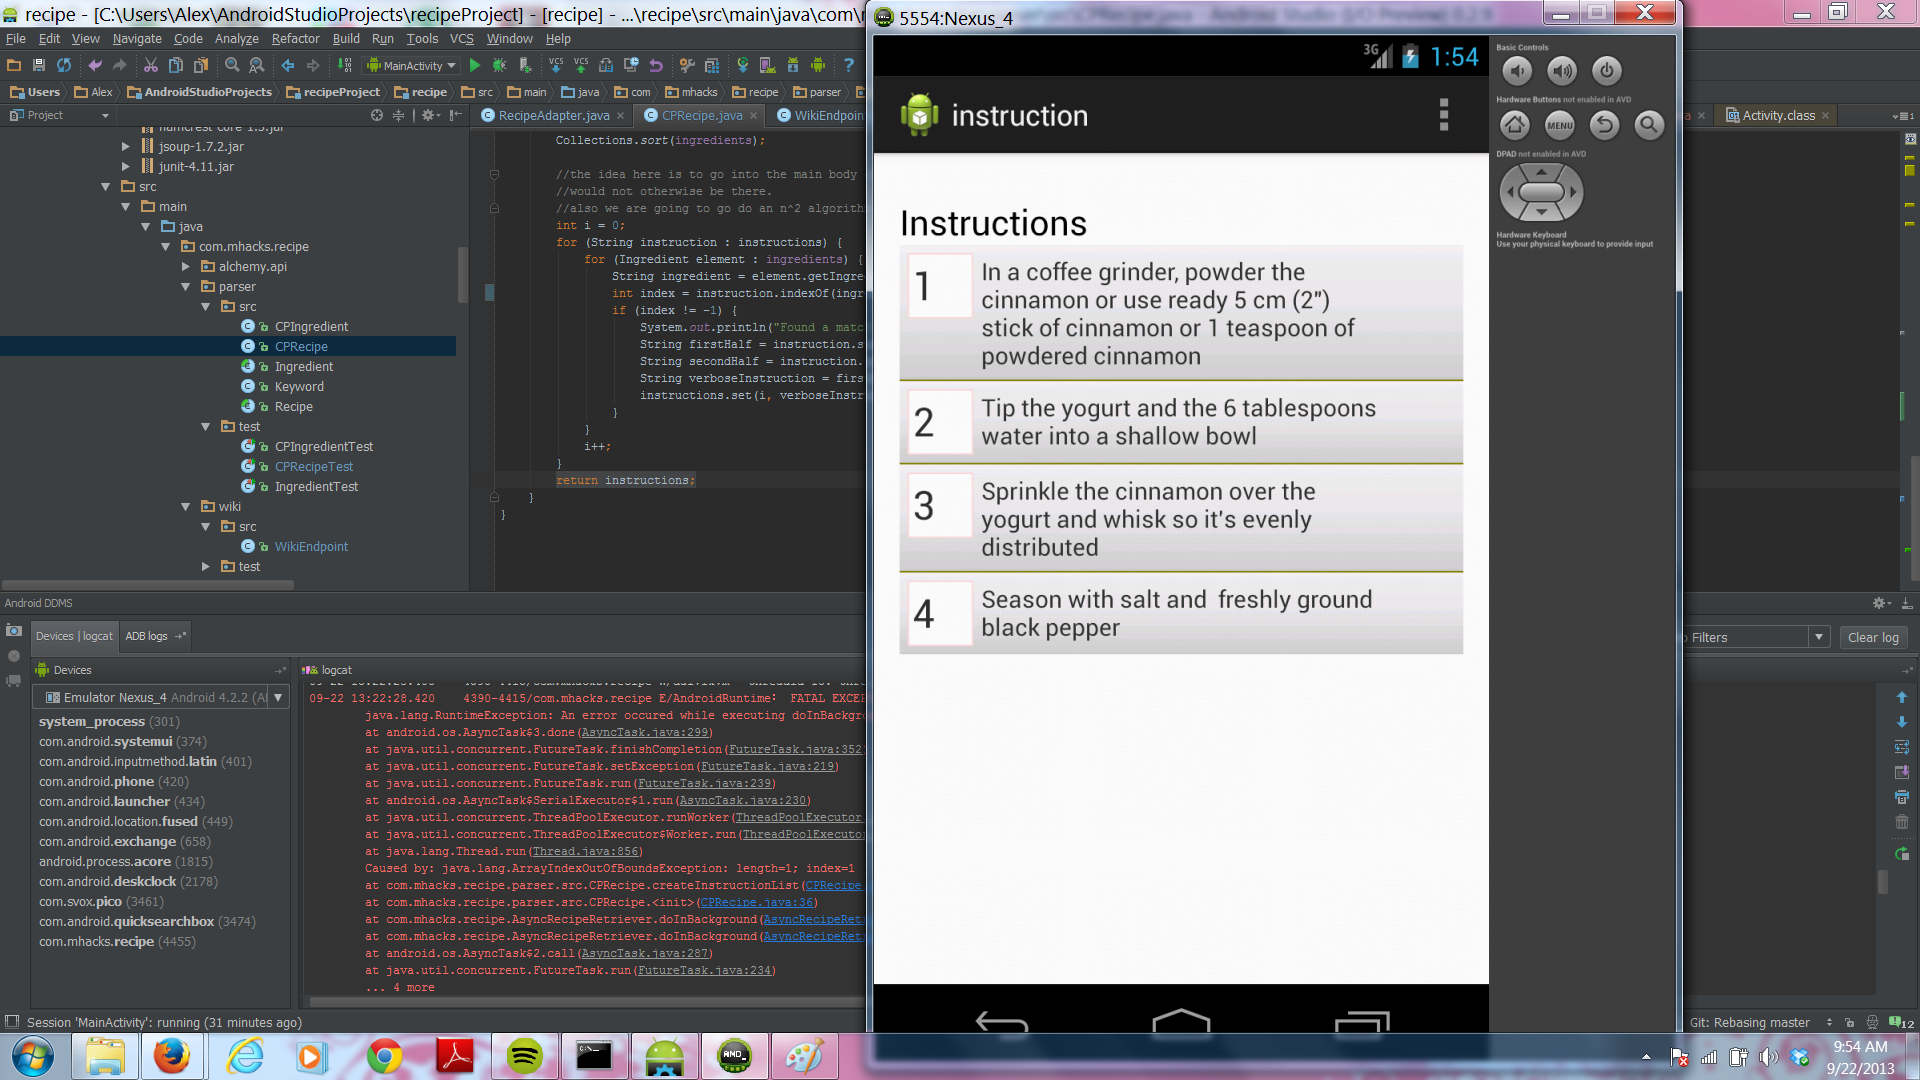
Task: Click the Debug bug icon
Action: click(499, 66)
